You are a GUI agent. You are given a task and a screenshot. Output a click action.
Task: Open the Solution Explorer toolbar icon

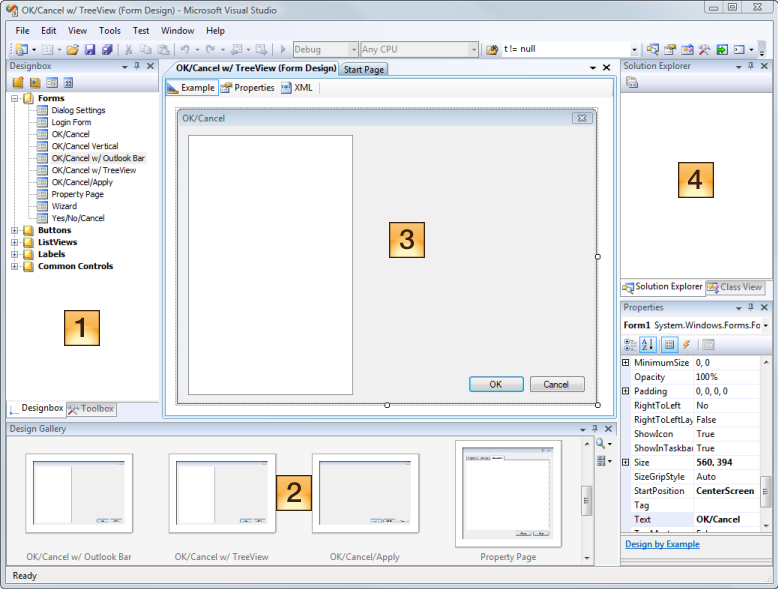pyautogui.click(x=652, y=49)
